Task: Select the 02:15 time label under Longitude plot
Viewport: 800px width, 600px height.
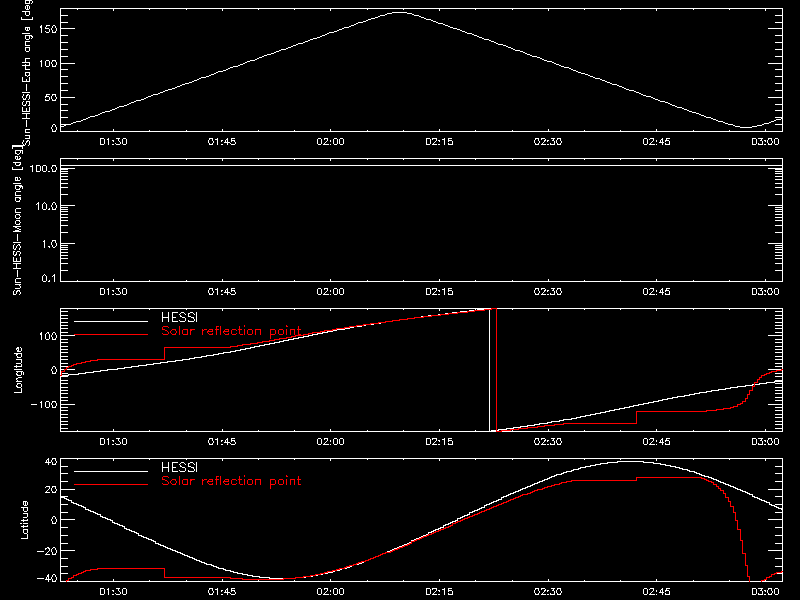Action: click(439, 441)
